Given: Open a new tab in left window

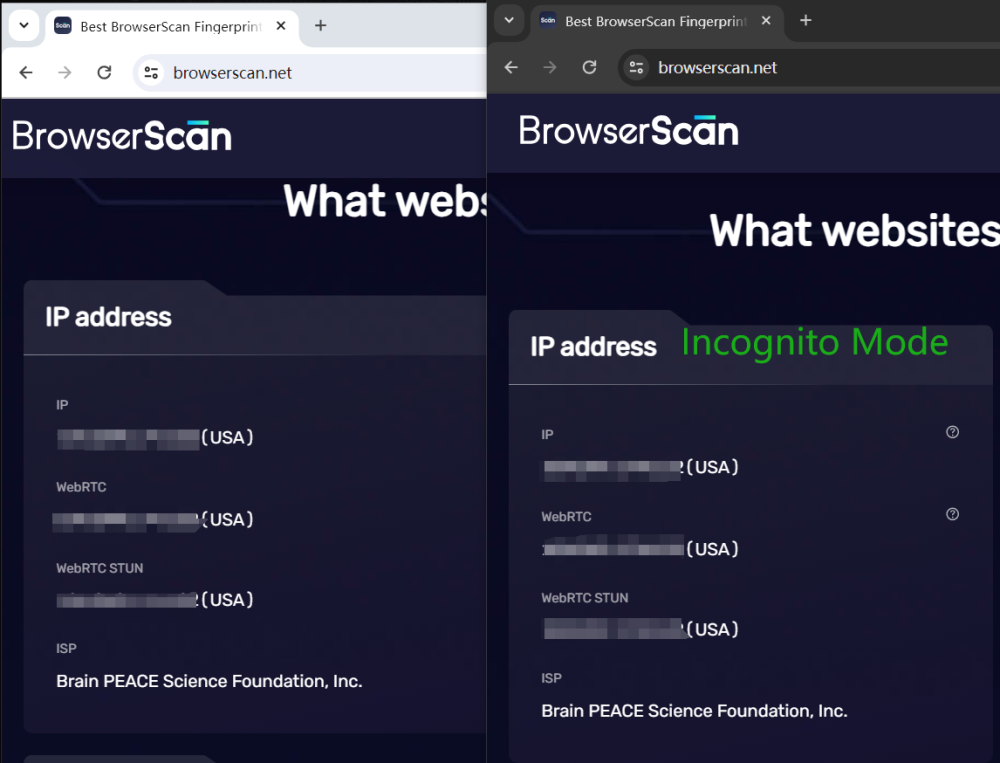Looking at the screenshot, I should tap(321, 26).
